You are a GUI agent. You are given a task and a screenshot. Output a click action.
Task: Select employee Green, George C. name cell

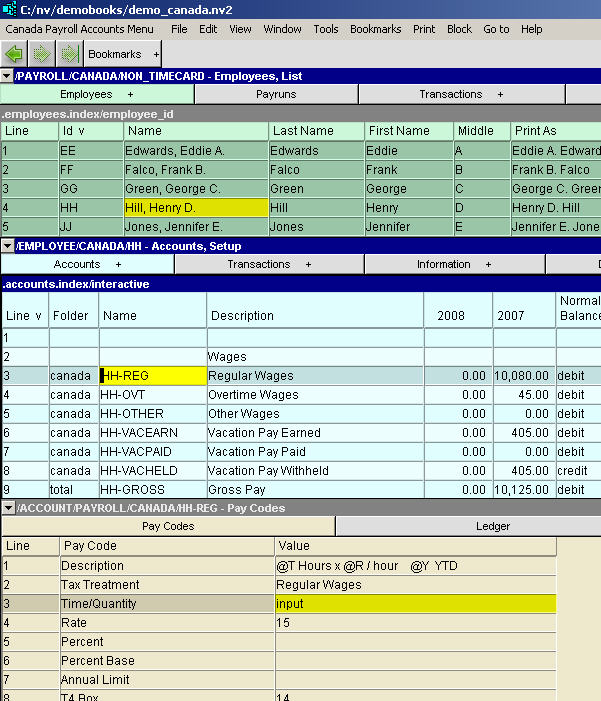pos(194,188)
